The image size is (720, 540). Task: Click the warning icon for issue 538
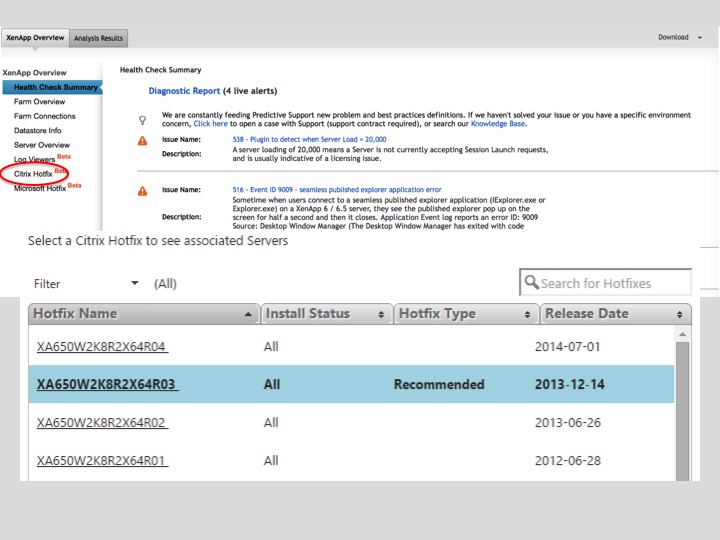143,141
